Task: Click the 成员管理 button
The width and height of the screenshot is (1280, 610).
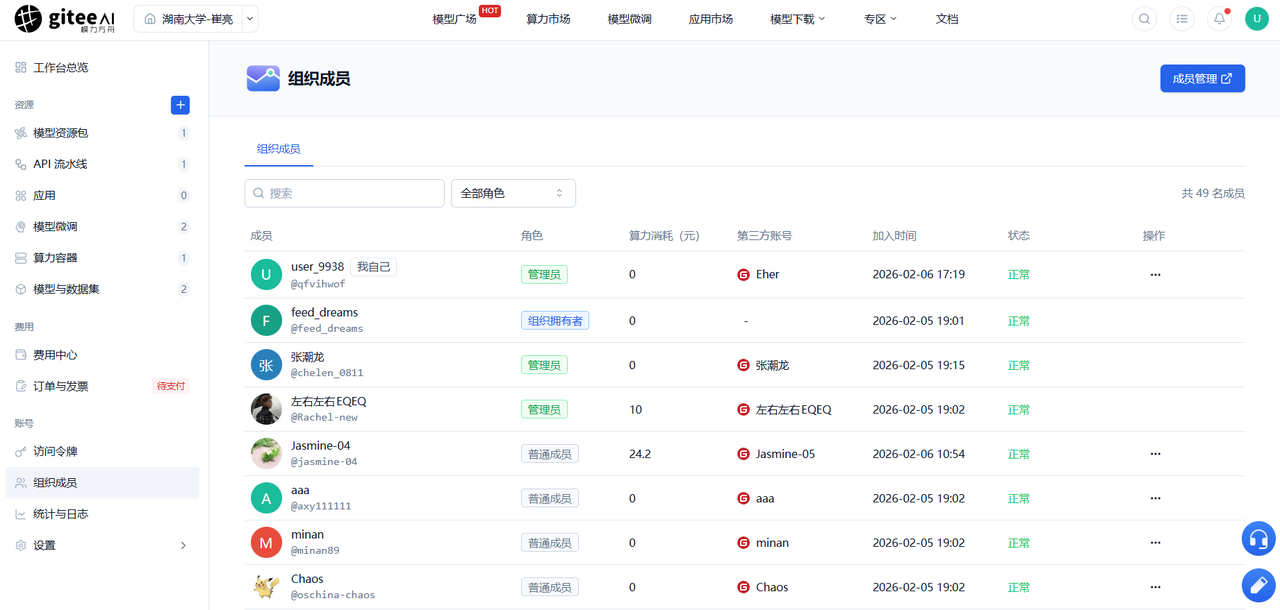Action: coord(1202,78)
